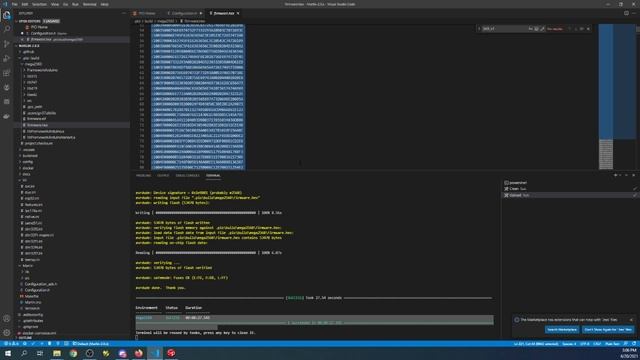640x360 pixels.
Task: Open the Source Control view
Action: (7, 44)
